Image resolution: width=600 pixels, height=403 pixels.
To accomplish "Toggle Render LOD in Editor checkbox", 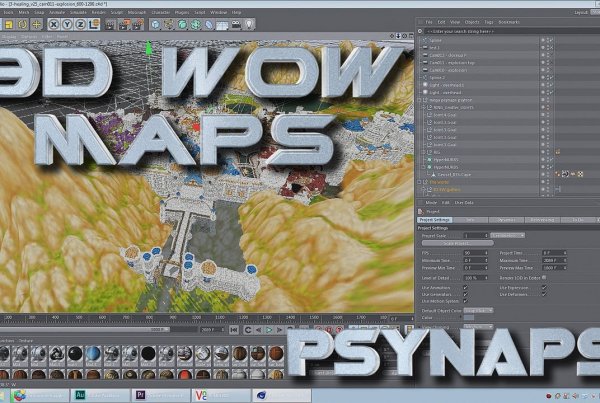I will click(x=545, y=276).
